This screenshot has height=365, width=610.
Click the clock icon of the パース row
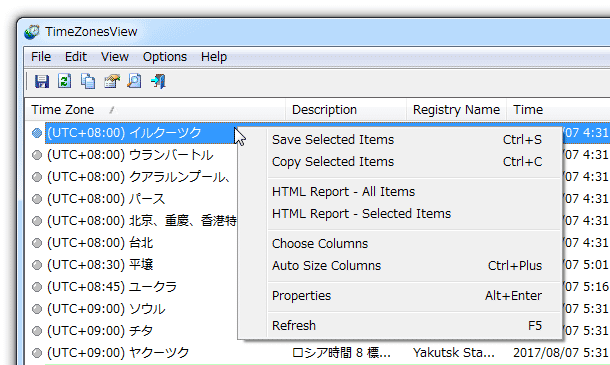(37, 199)
